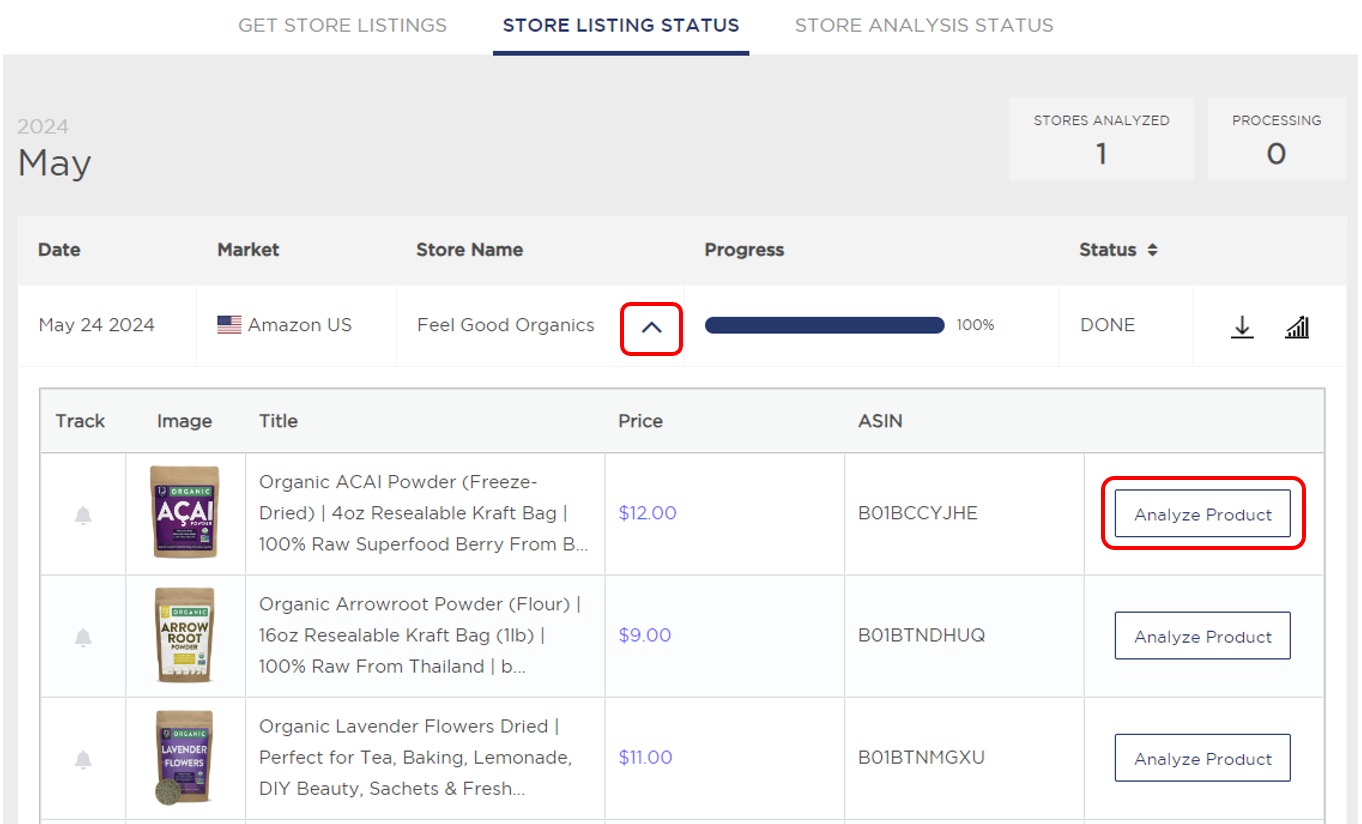The image size is (1362, 824).
Task: Open the analysis chart for Feel Good Organics
Action: tap(1297, 325)
